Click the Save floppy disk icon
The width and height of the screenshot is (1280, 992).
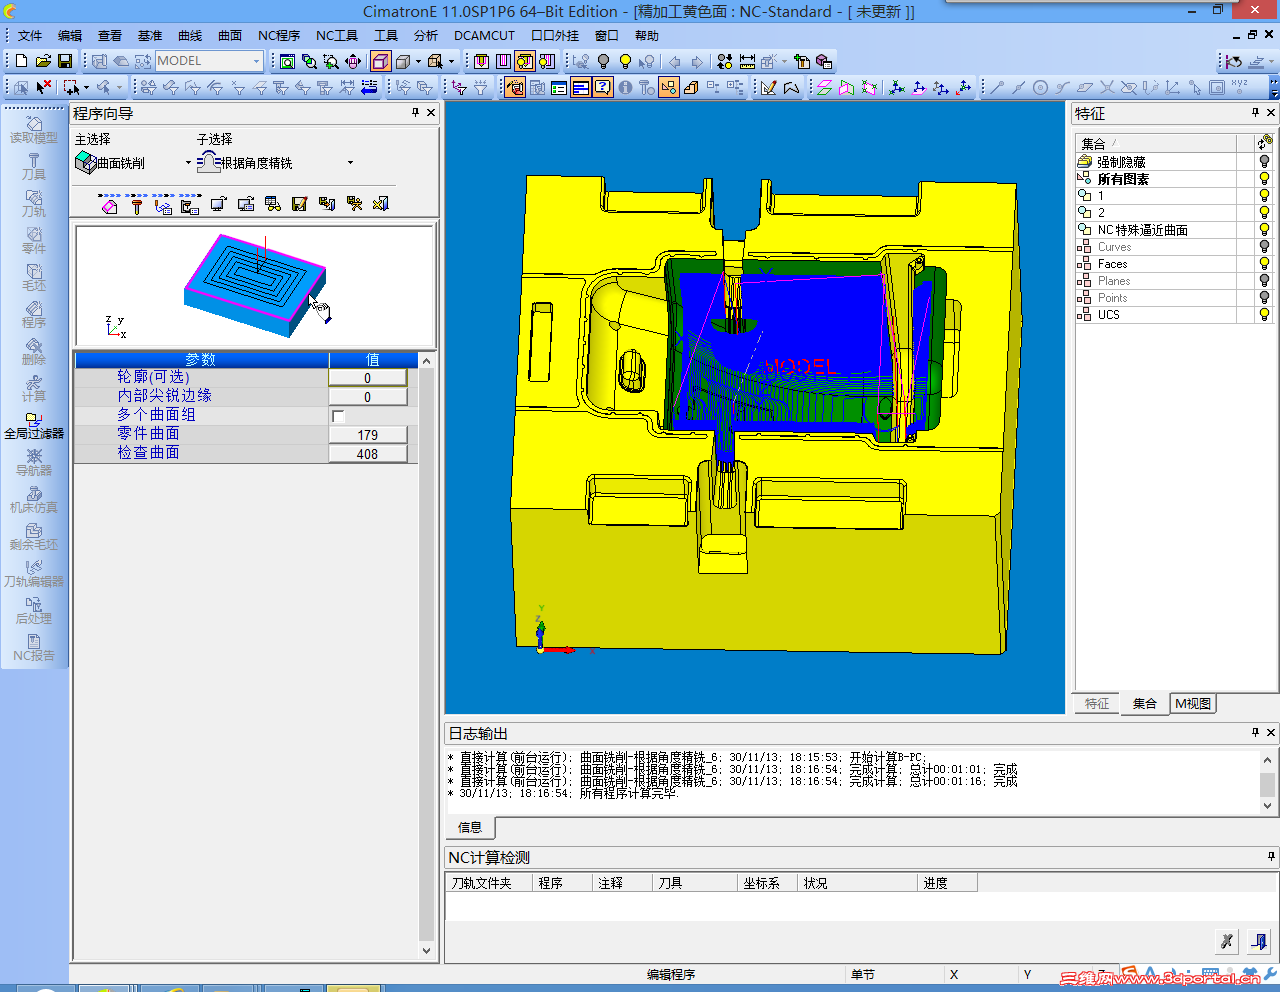(65, 61)
